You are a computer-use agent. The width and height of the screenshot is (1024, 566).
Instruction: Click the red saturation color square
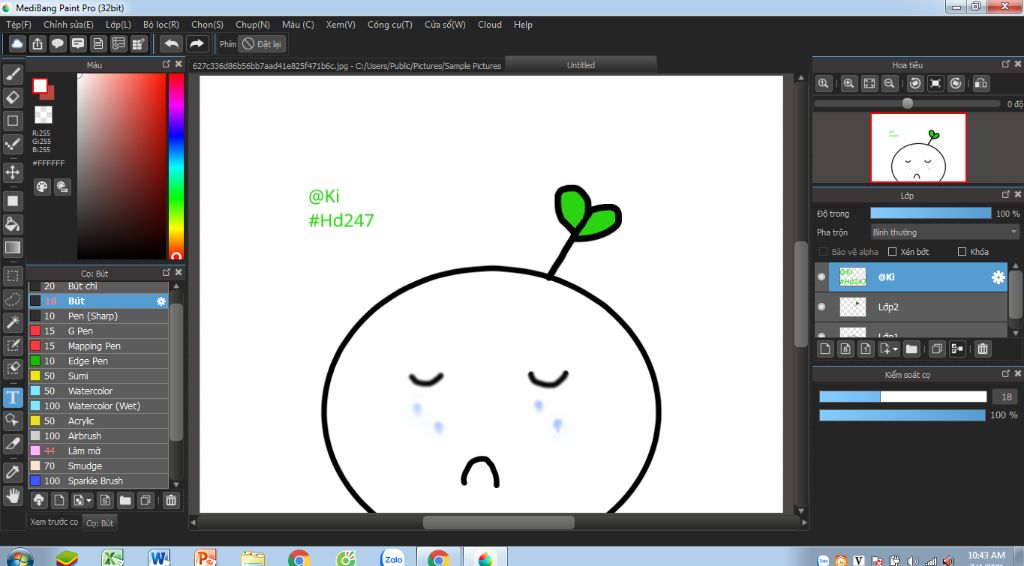121,166
